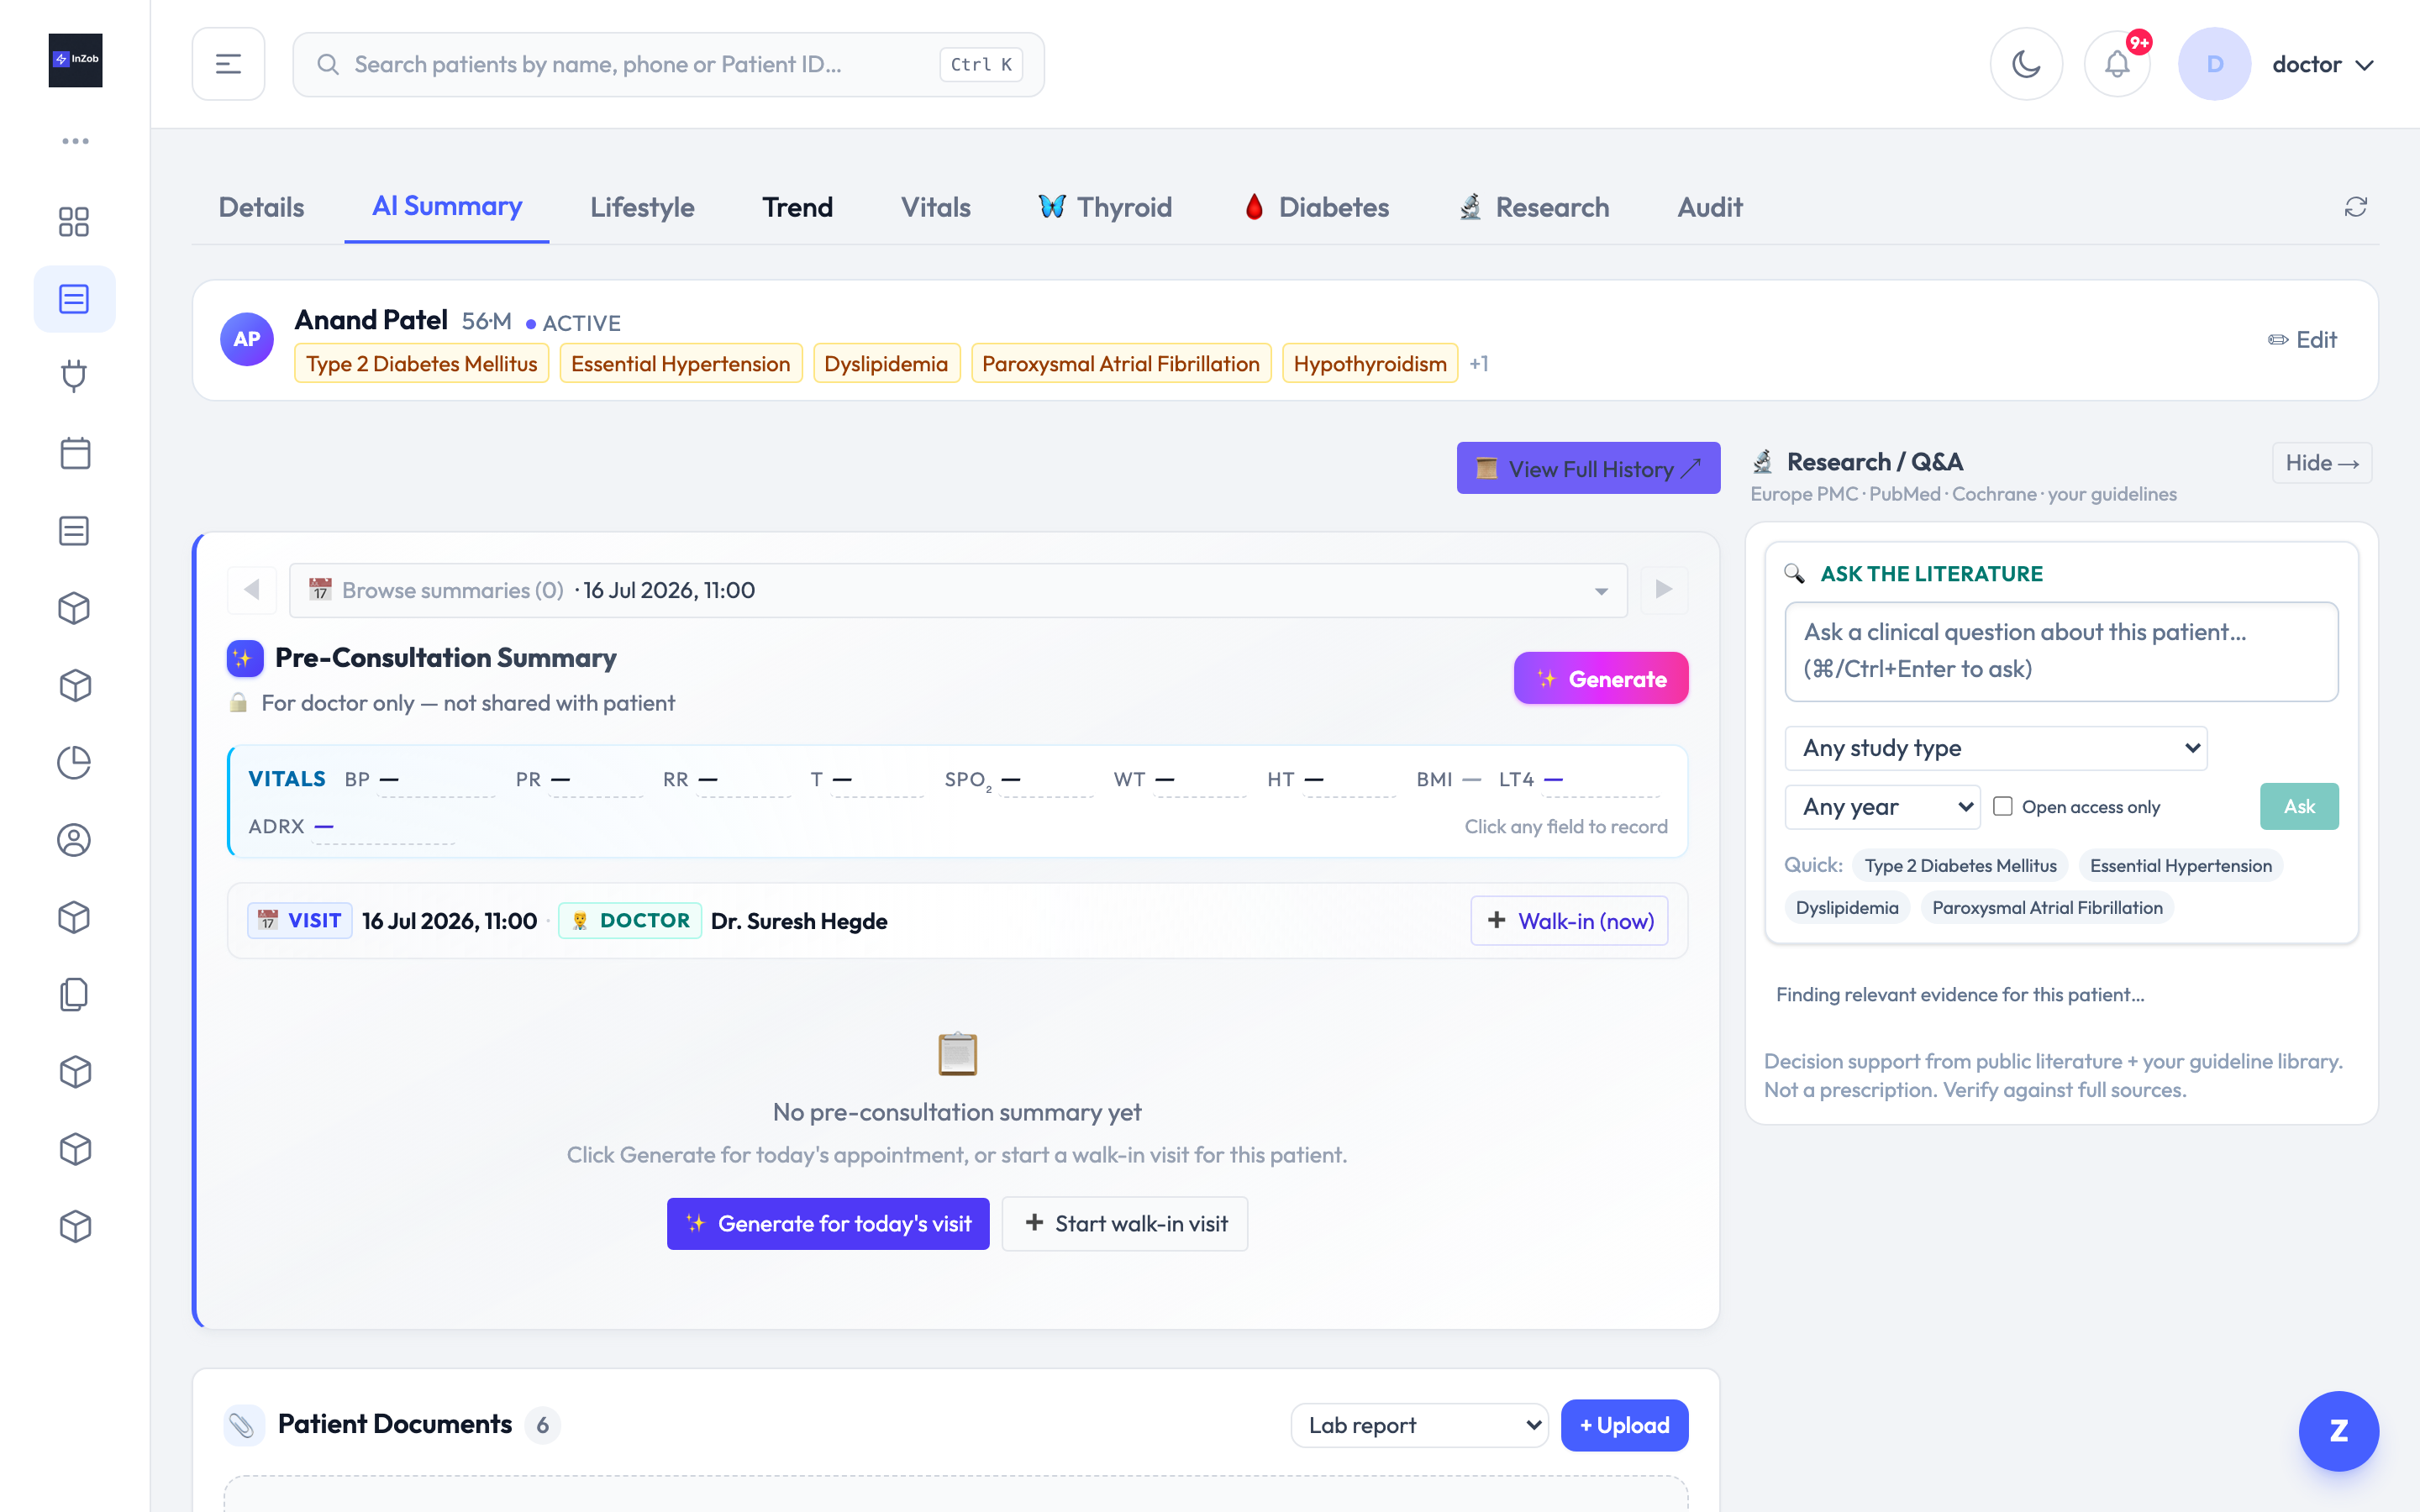Focus the patient search field
Viewport: 2420px width, 1512px height.
click(x=668, y=64)
